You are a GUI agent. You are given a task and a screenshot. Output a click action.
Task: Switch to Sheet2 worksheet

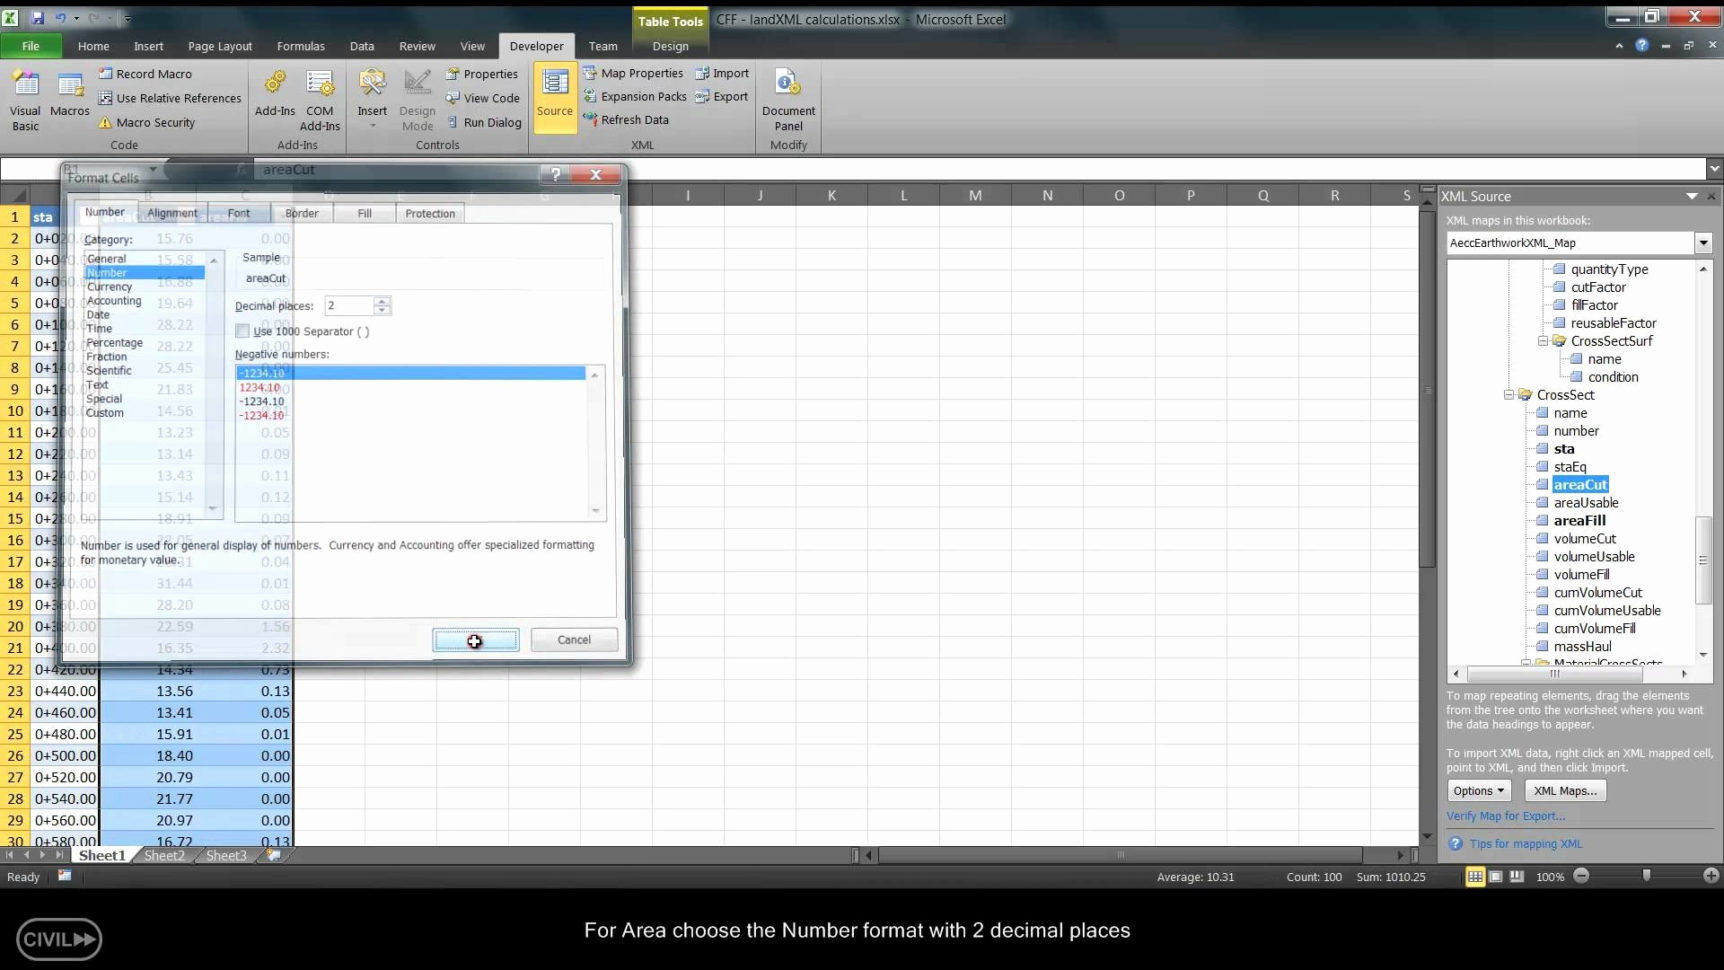coord(163,855)
